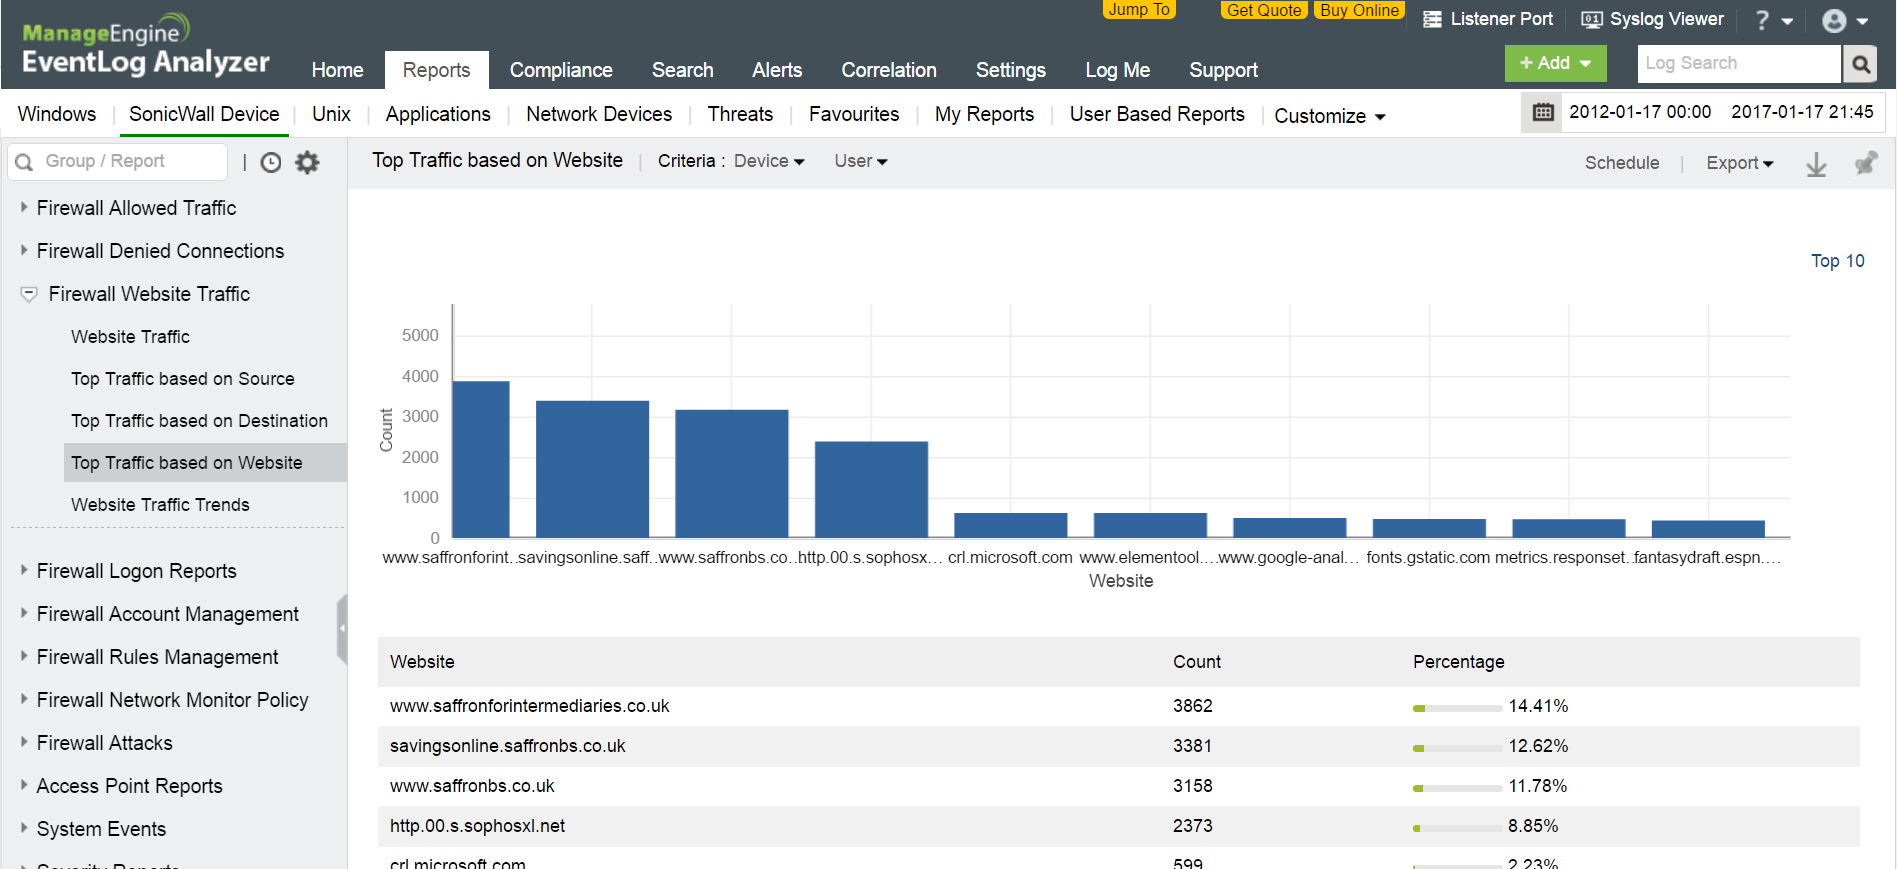Screen dimensions: 1897x869
Task: Open the Support tab
Action: pos(1223,70)
